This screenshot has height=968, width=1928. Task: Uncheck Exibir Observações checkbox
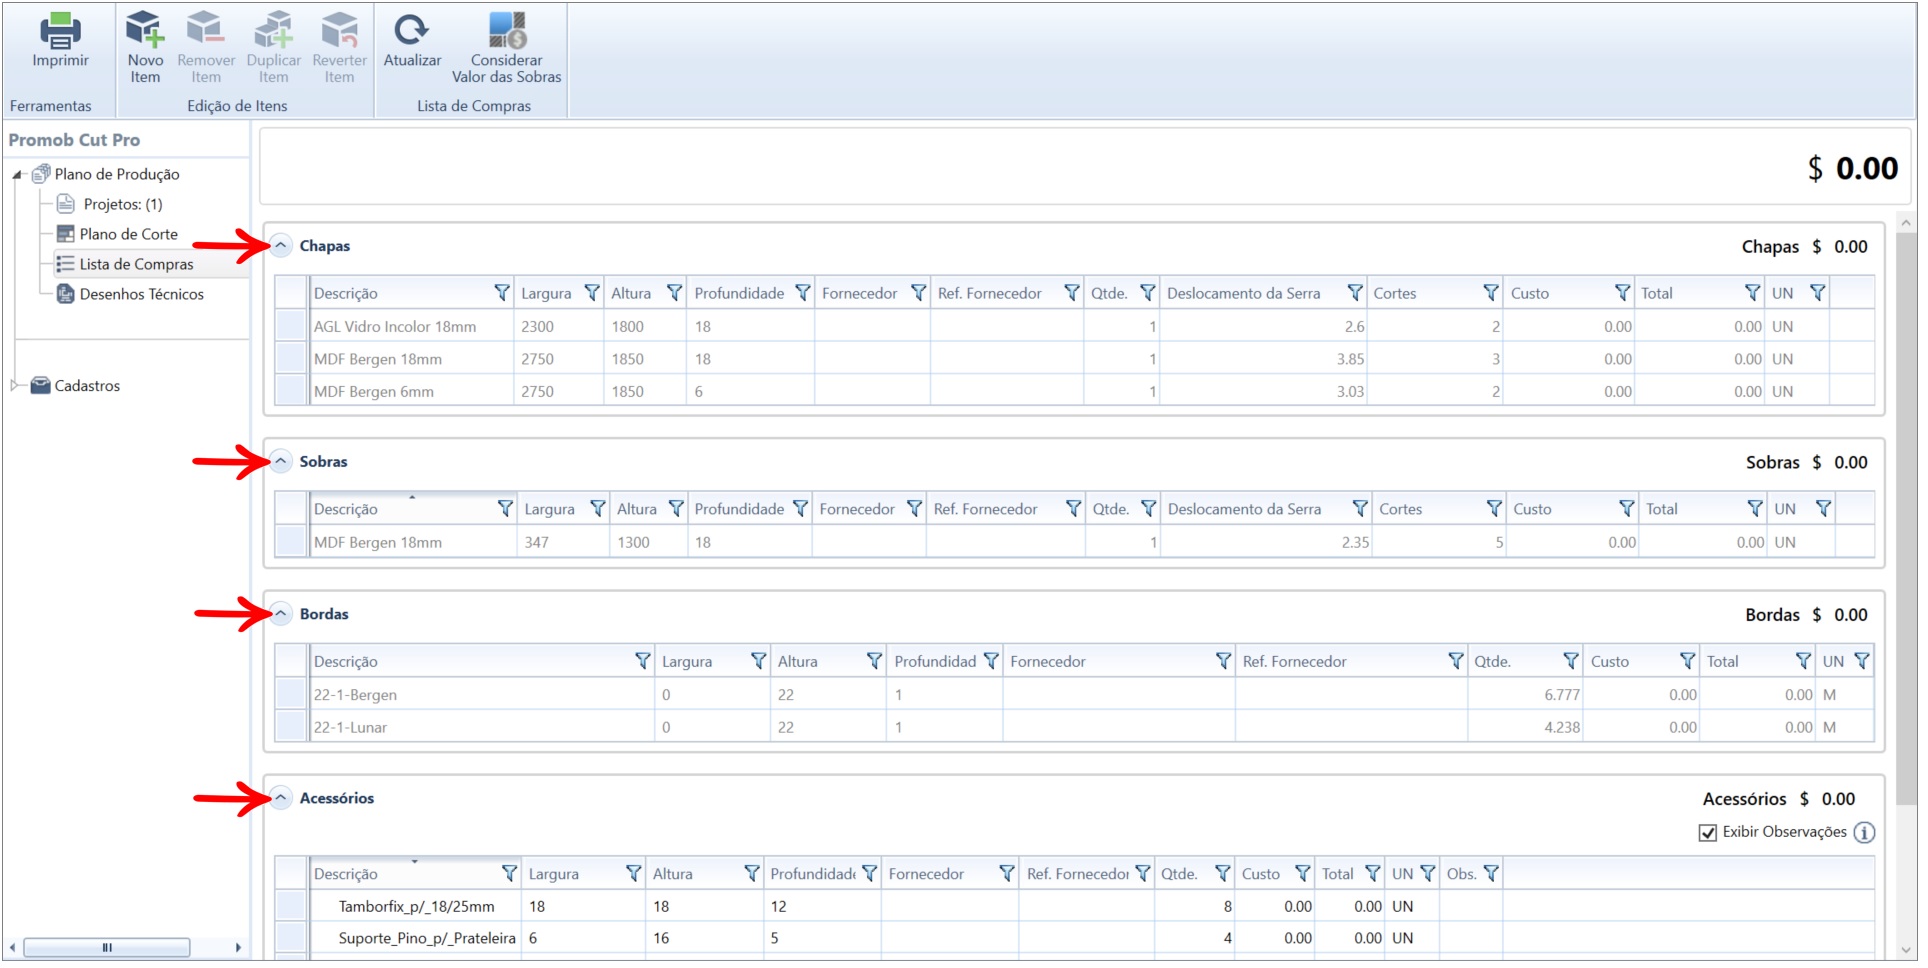point(1708,833)
